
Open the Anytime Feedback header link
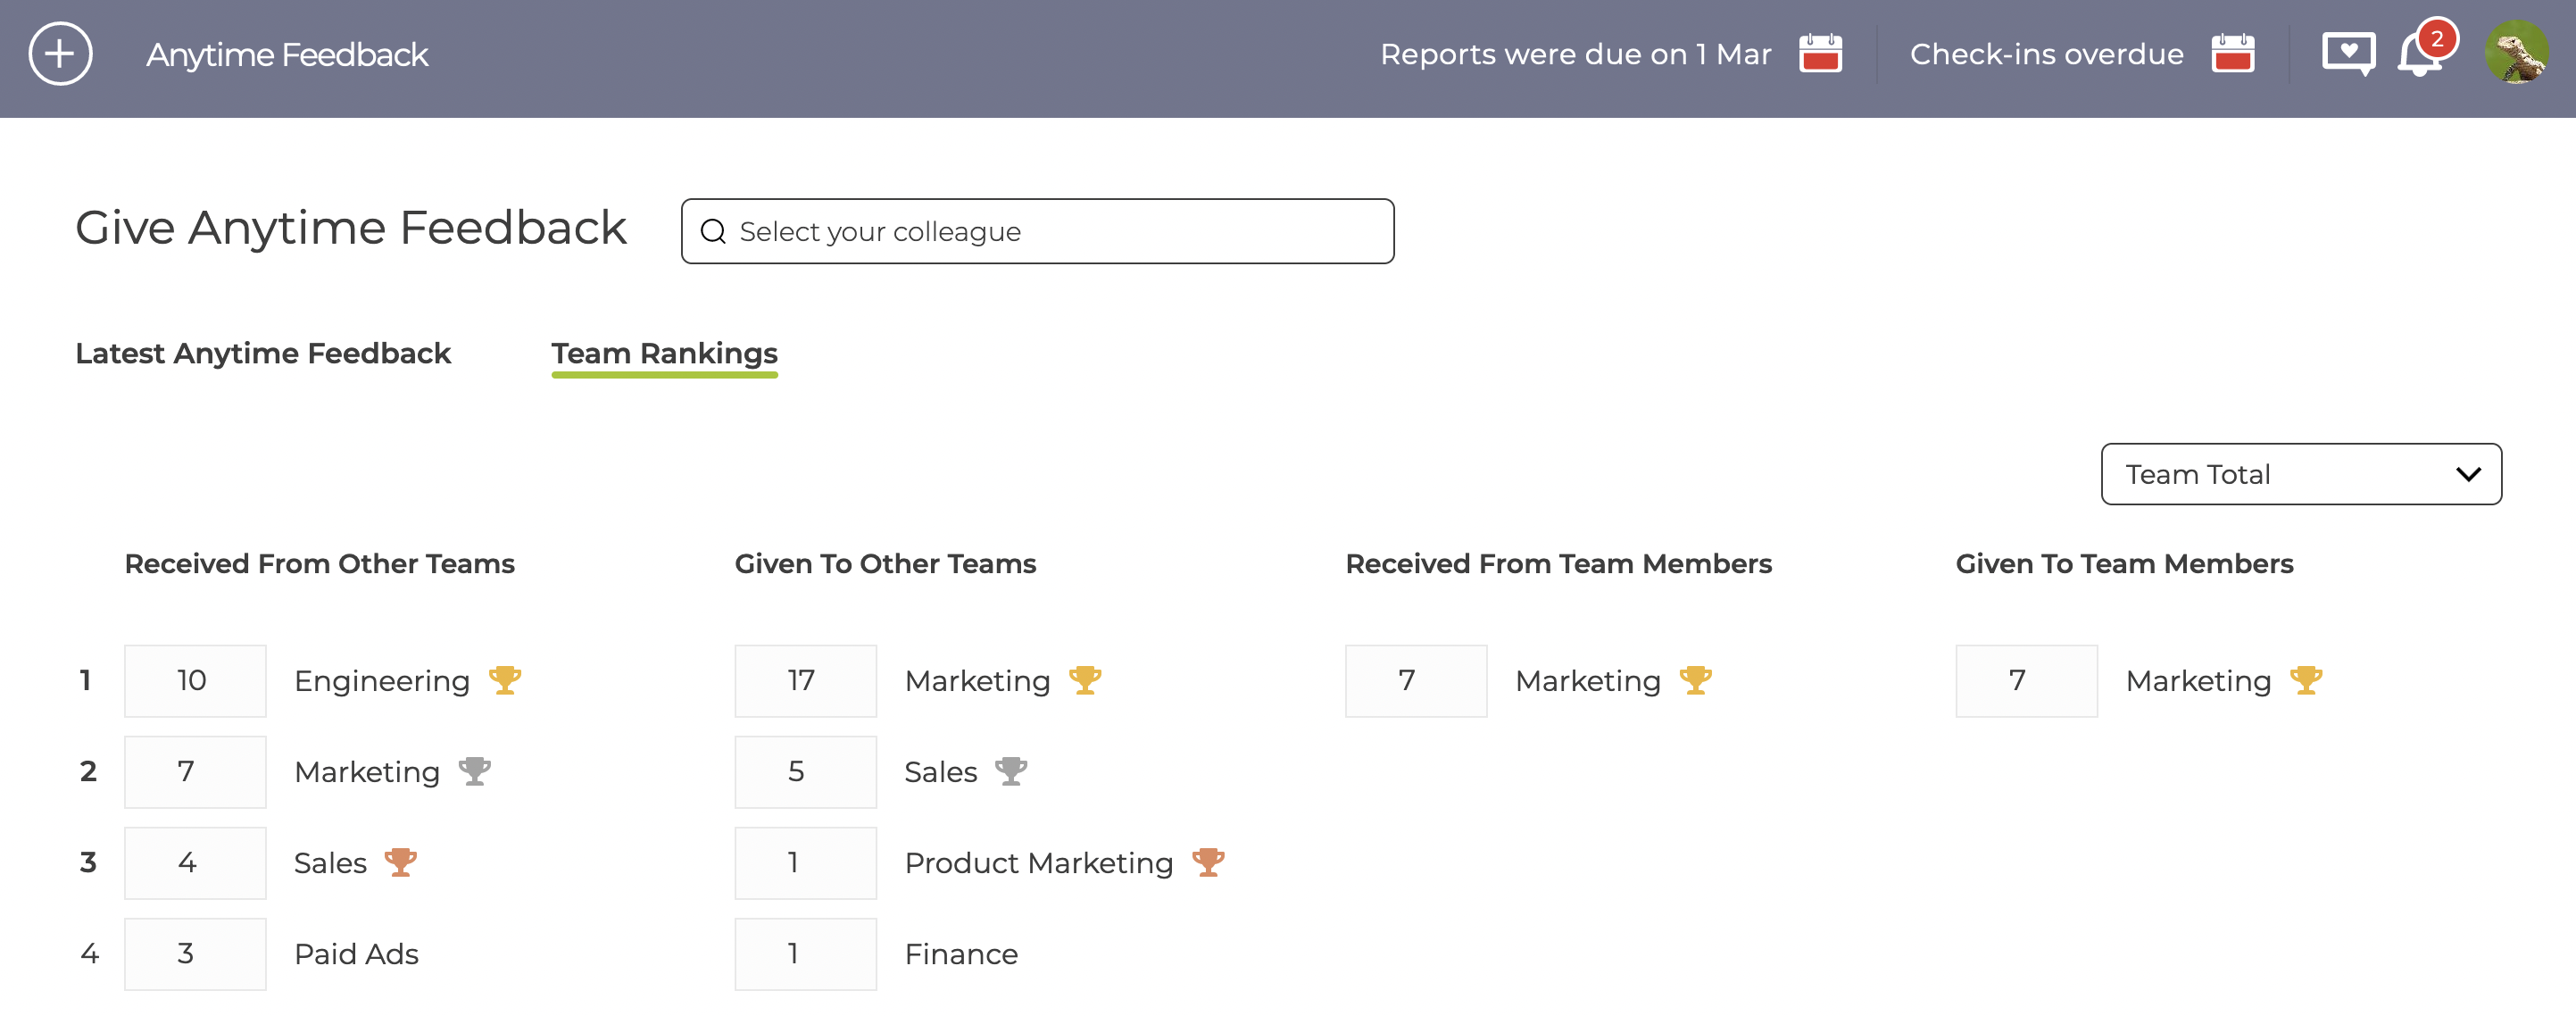click(287, 54)
